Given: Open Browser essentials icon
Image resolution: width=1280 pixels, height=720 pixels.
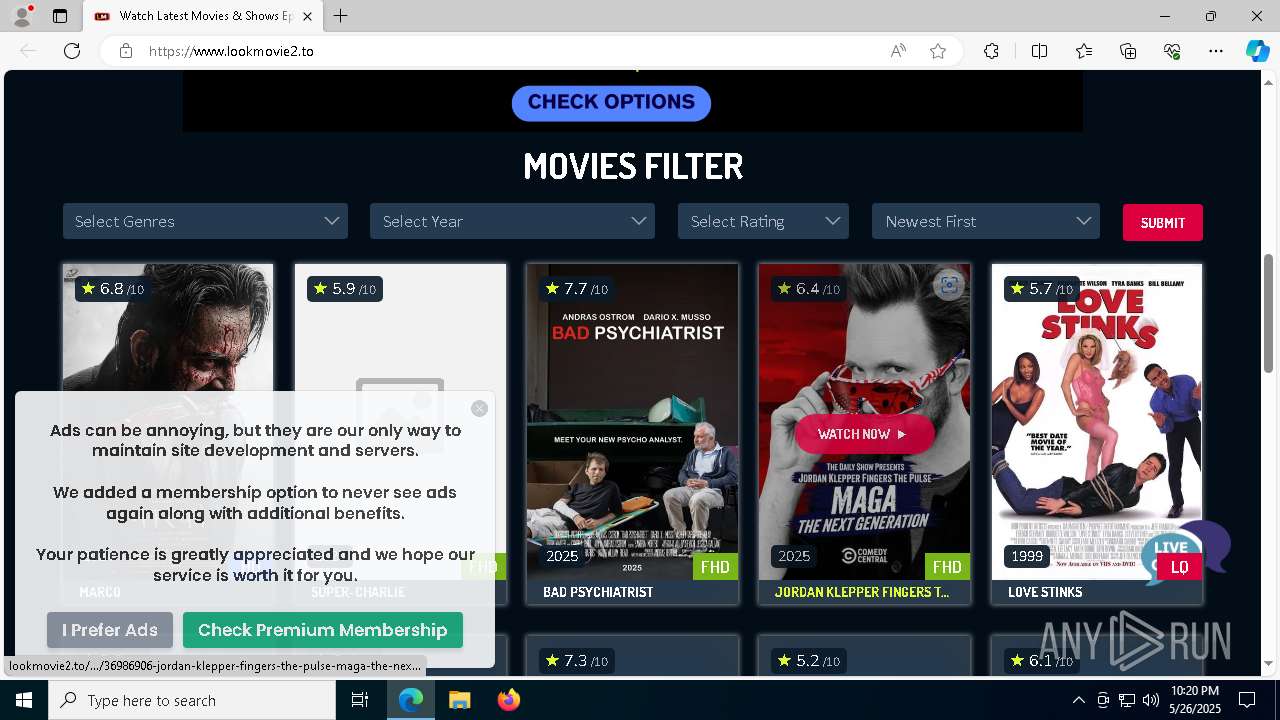Looking at the screenshot, I should click(x=1172, y=51).
